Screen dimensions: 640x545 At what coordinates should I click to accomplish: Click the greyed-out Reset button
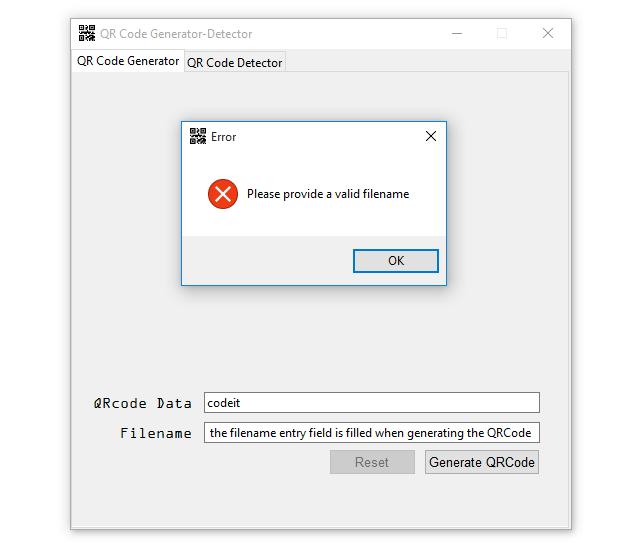pyautogui.click(x=372, y=462)
